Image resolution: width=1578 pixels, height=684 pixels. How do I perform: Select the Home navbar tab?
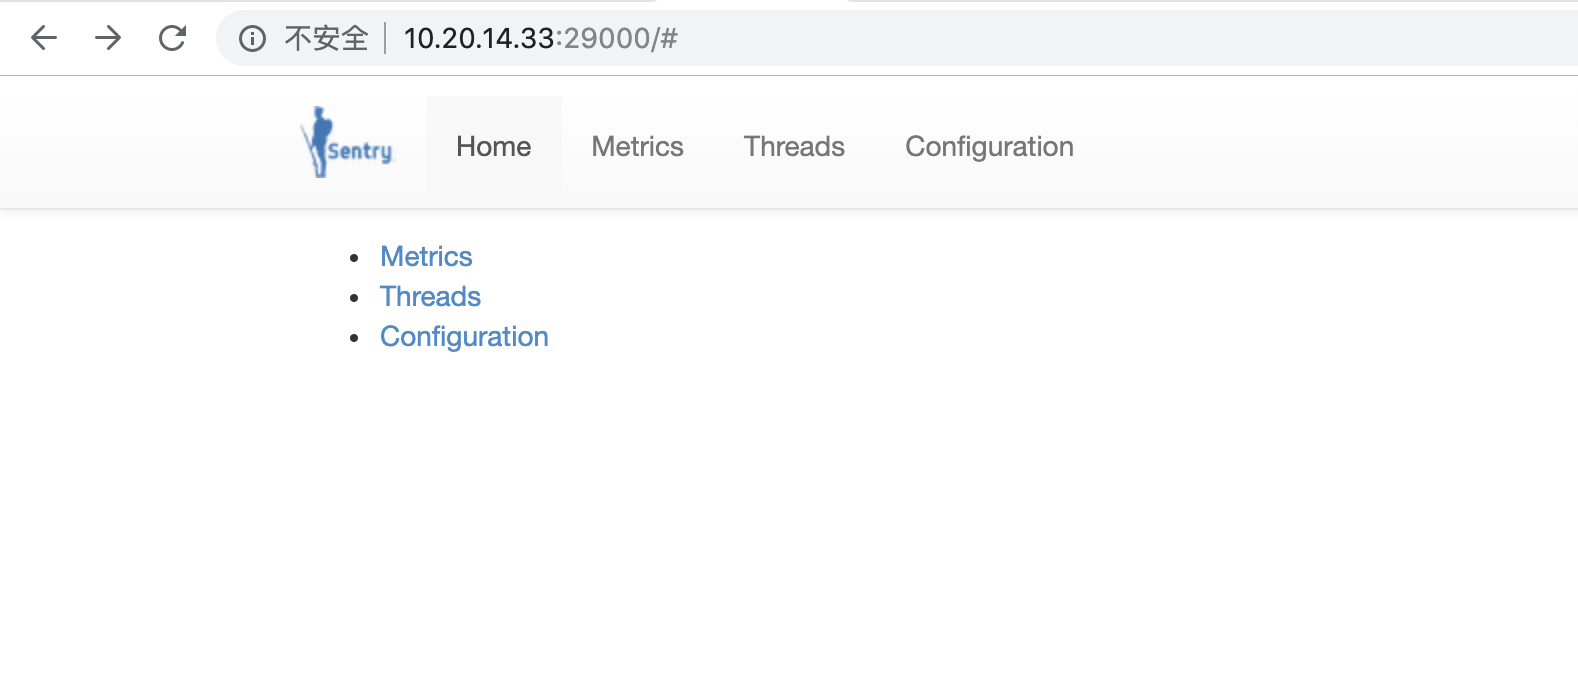click(493, 146)
